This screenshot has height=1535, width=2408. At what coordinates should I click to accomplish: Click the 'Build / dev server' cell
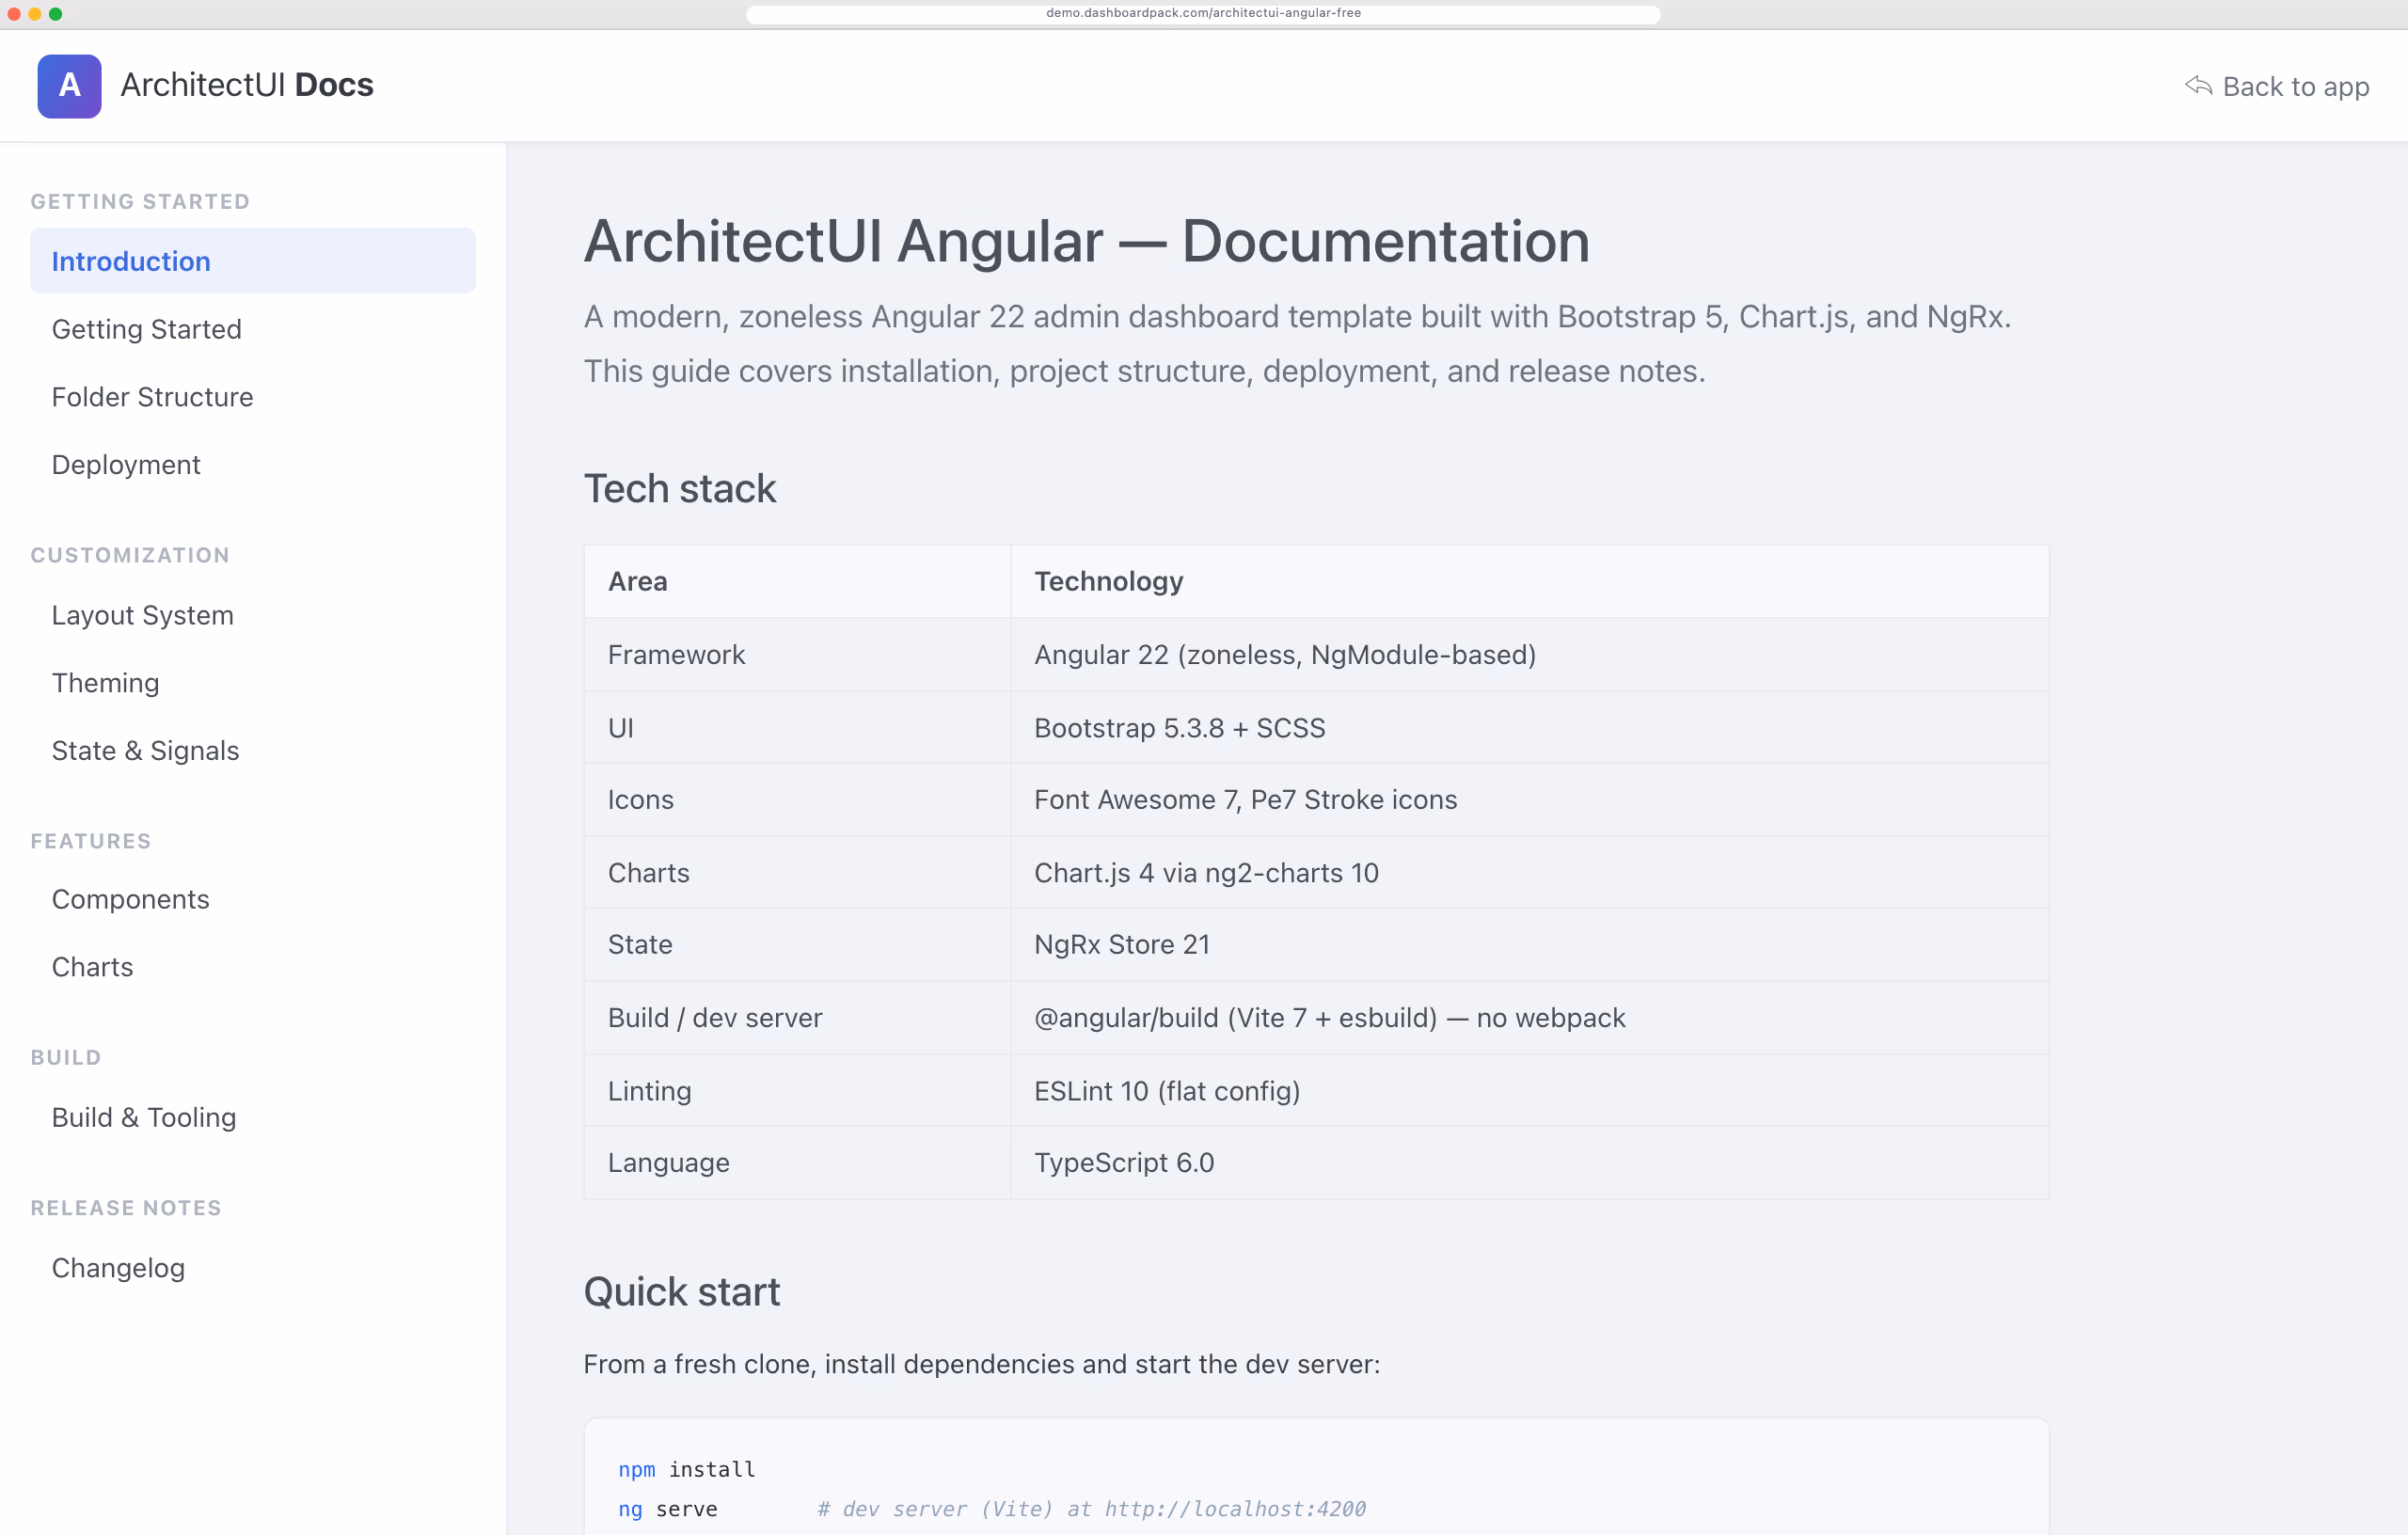pyautogui.click(x=797, y=1018)
